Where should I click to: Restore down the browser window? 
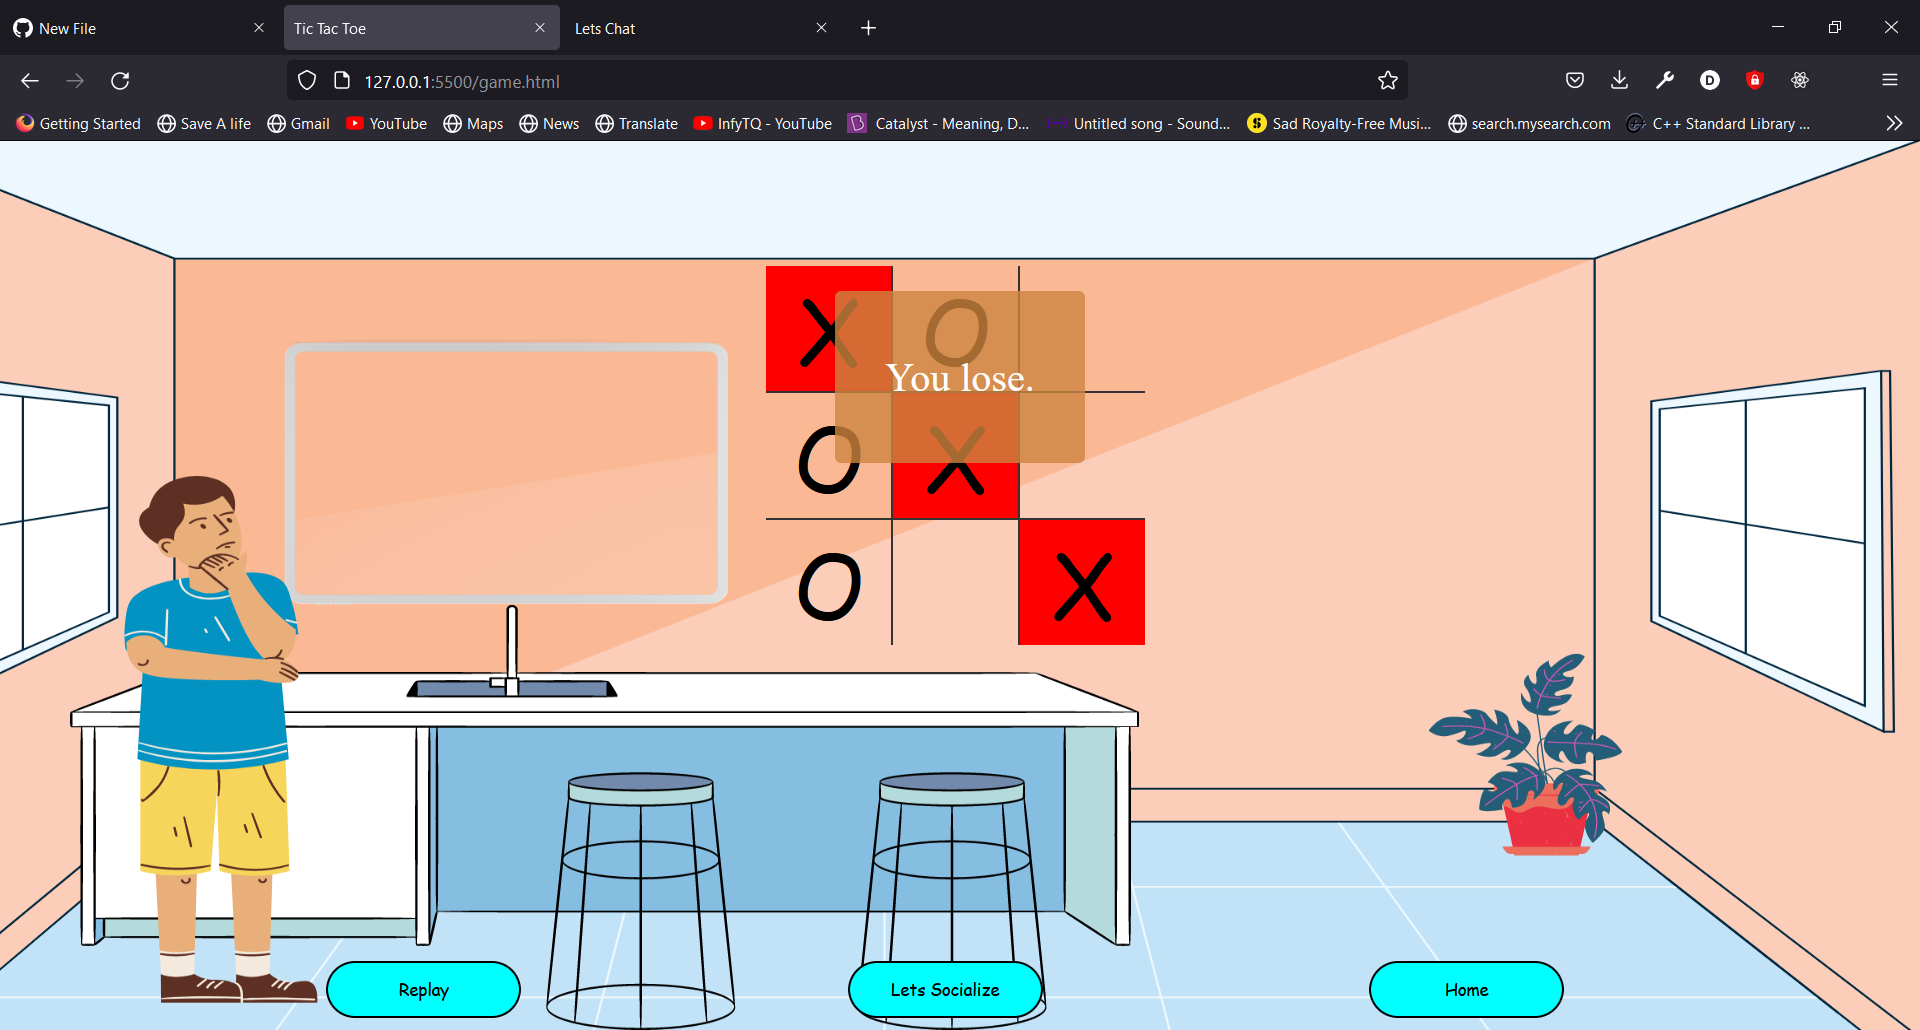pyautogui.click(x=1834, y=27)
